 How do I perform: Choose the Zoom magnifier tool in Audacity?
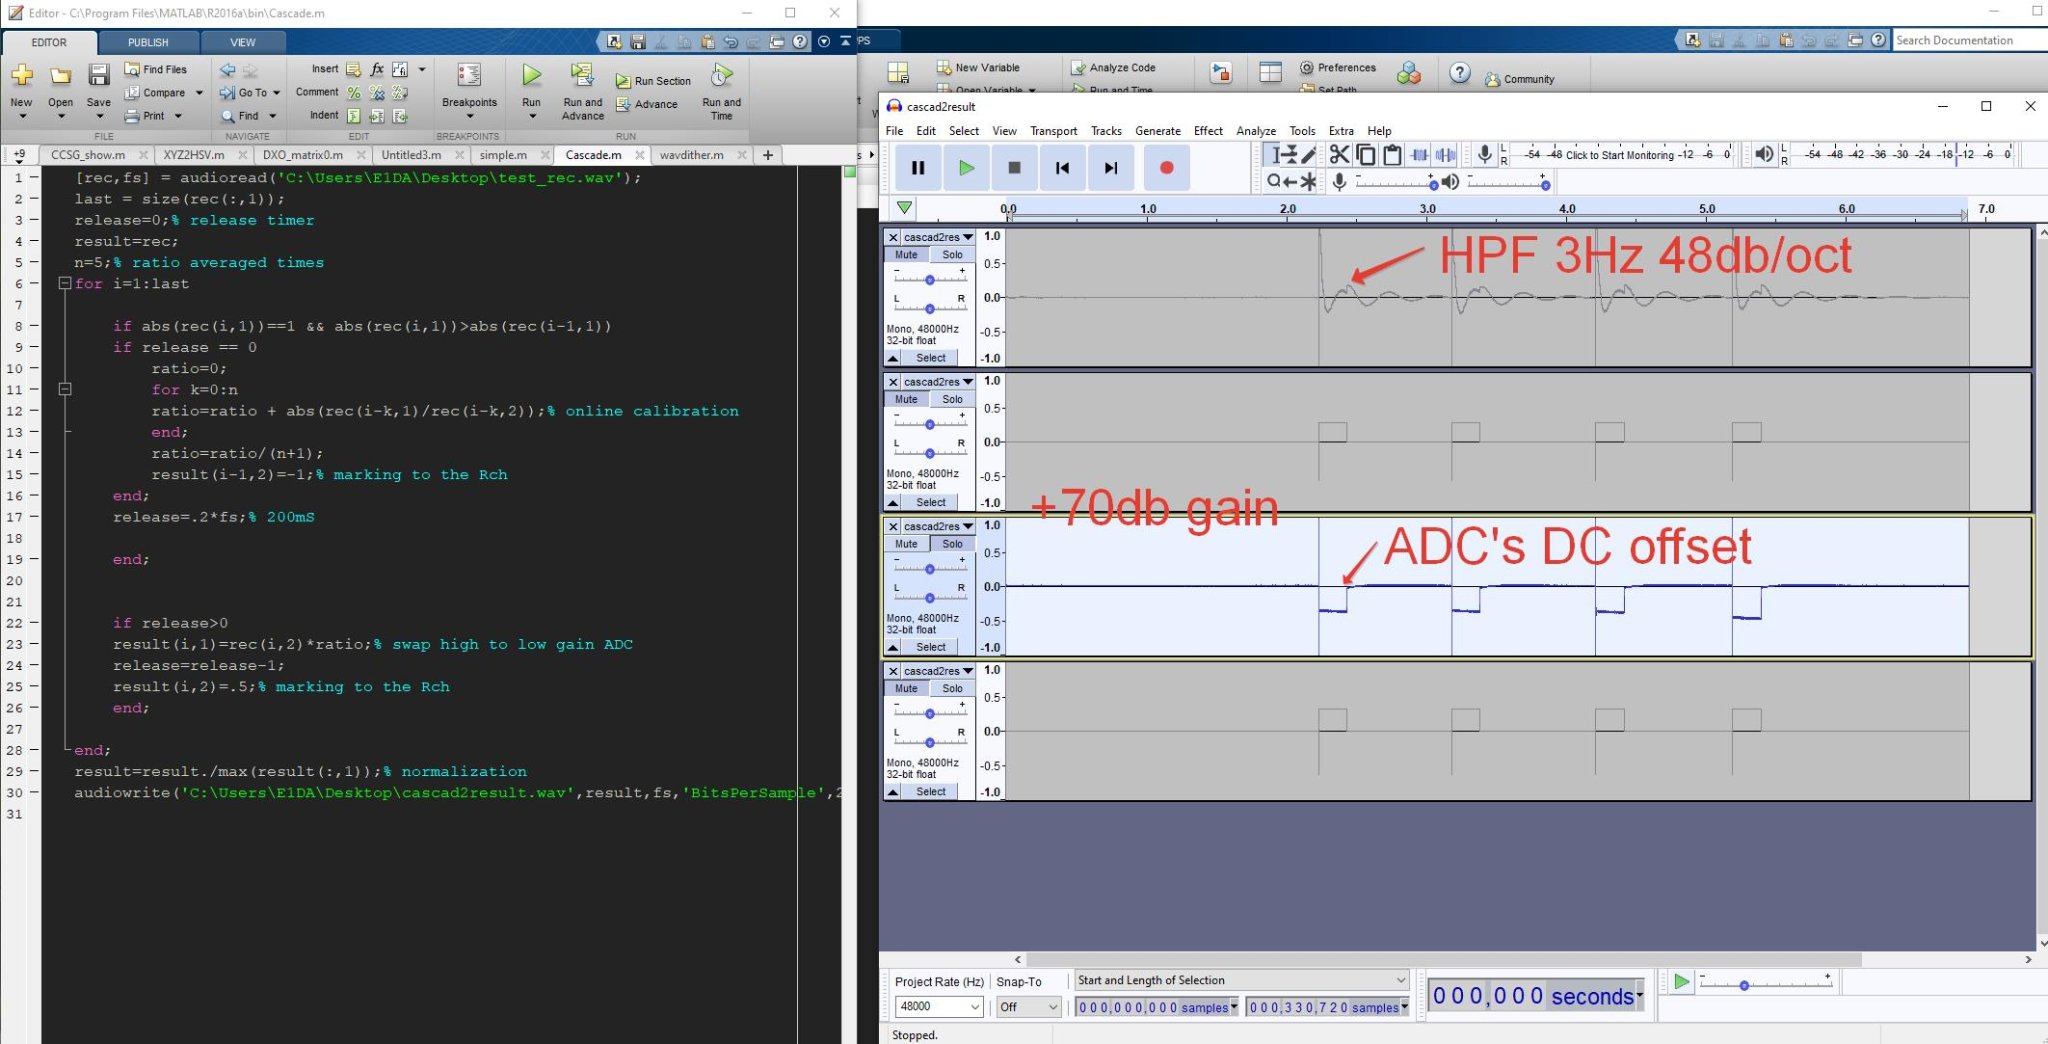[1273, 181]
